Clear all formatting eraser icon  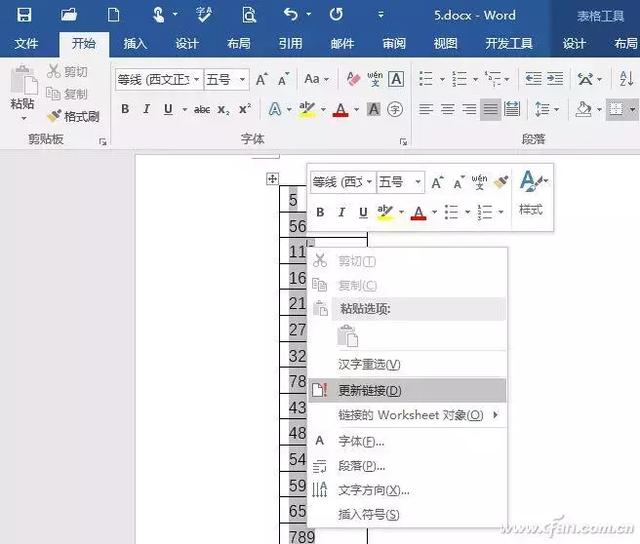353,79
